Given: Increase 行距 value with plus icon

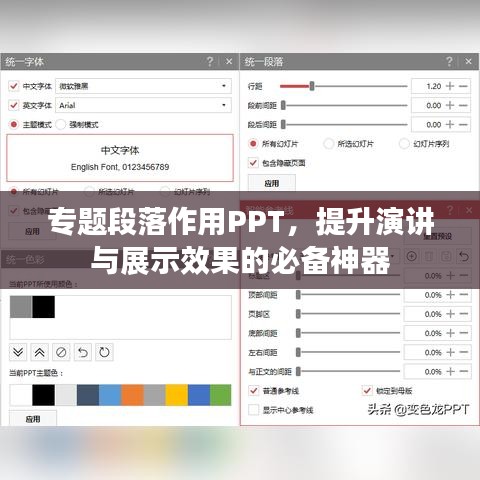Looking at the screenshot, I should [x=450, y=86].
